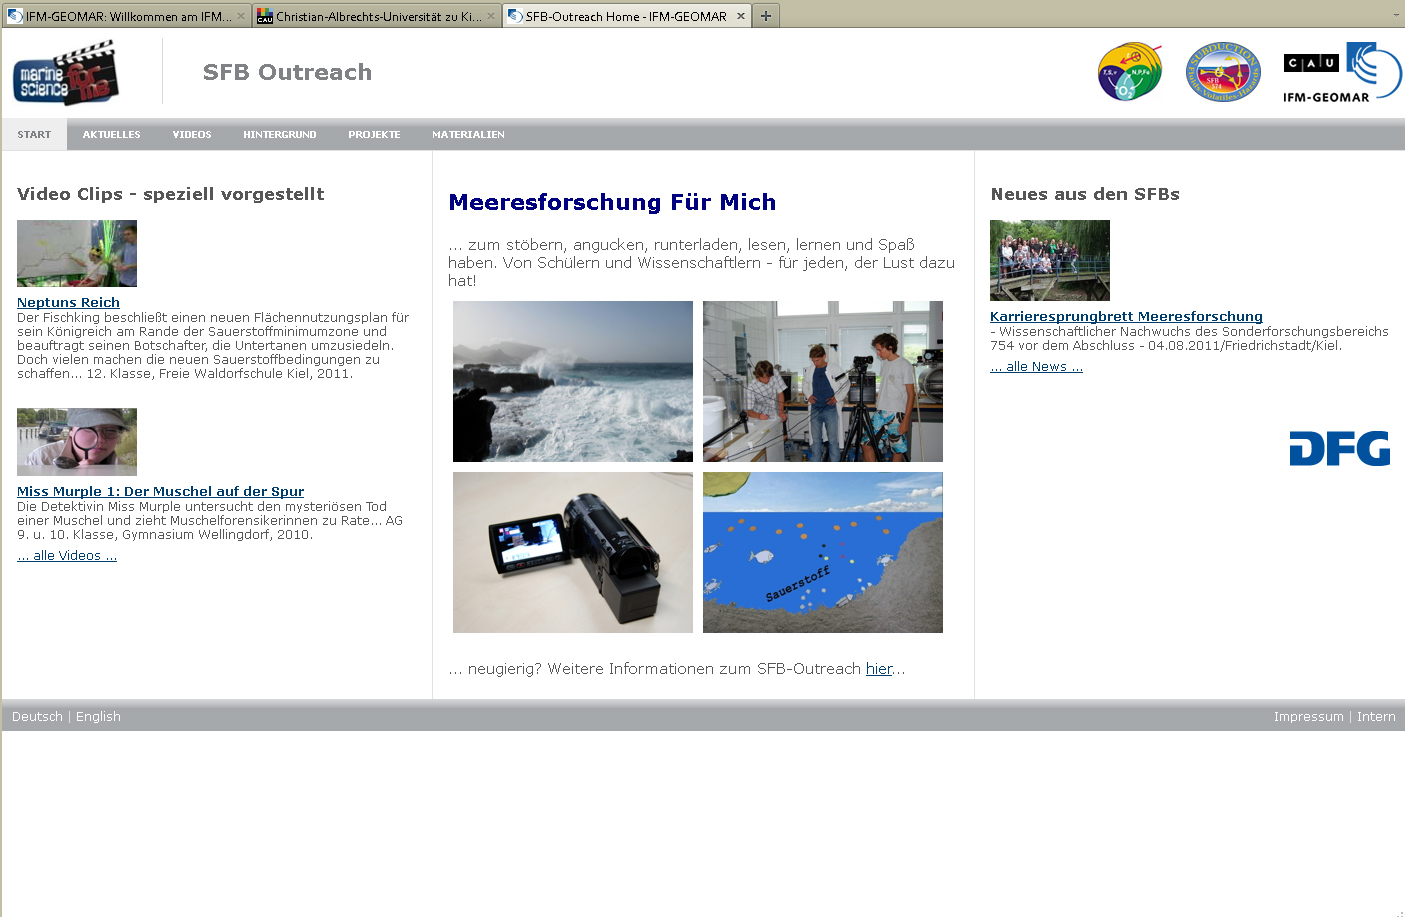Select HINTERGRUND in the navigation bar
Image resolution: width=1405 pixels, height=917 pixels.
coord(279,135)
